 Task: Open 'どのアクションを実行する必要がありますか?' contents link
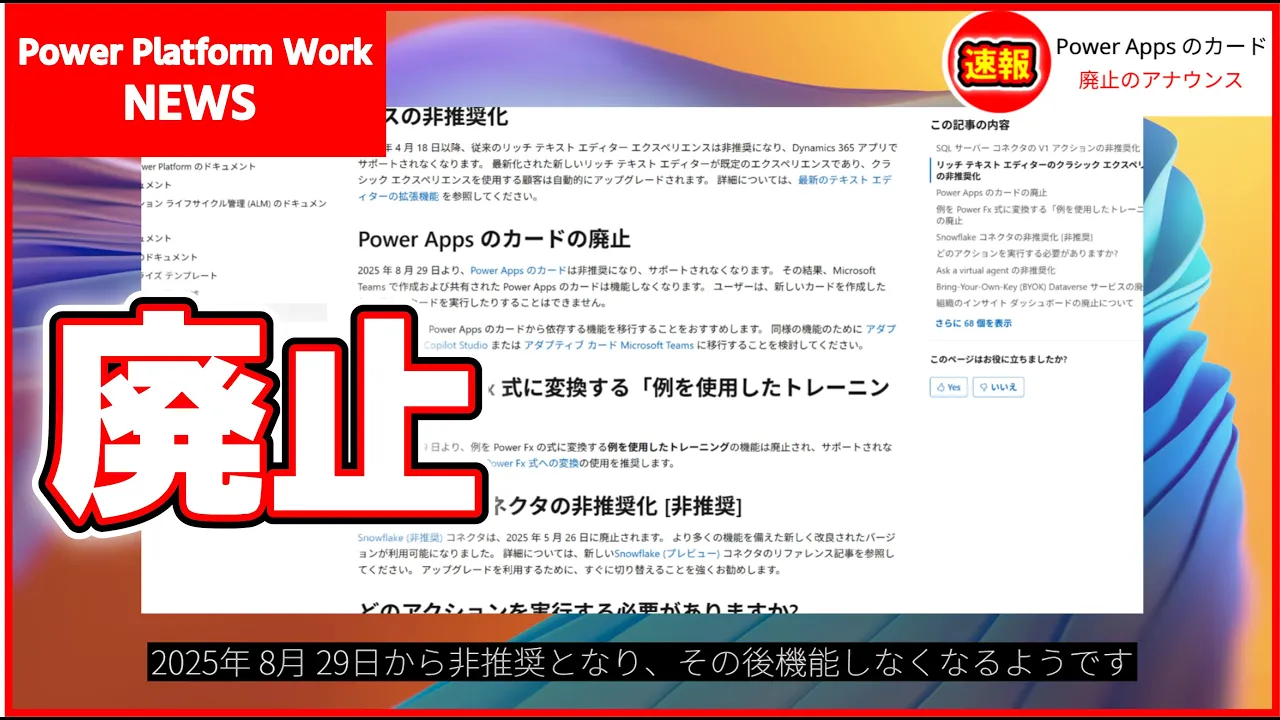(x=1027, y=254)
